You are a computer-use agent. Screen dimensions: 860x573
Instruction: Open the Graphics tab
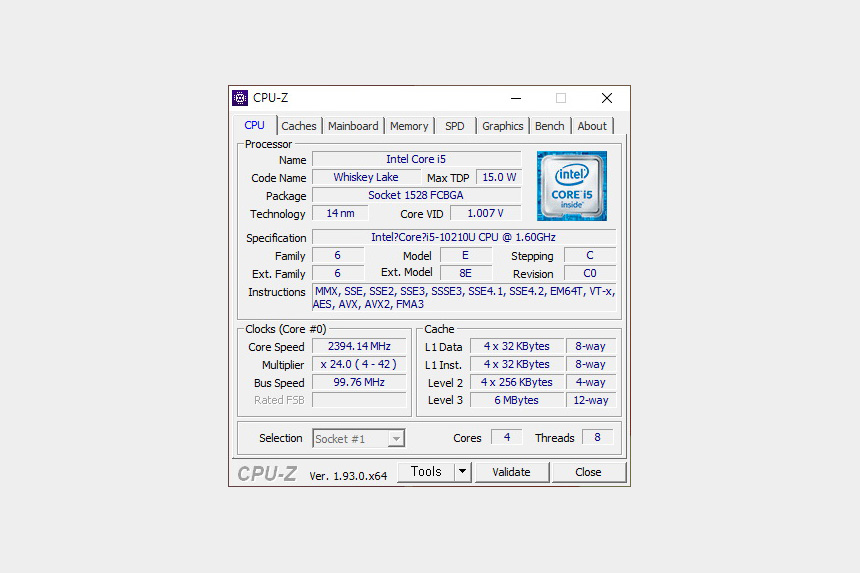pyautogui.click(x=502, y=126)
